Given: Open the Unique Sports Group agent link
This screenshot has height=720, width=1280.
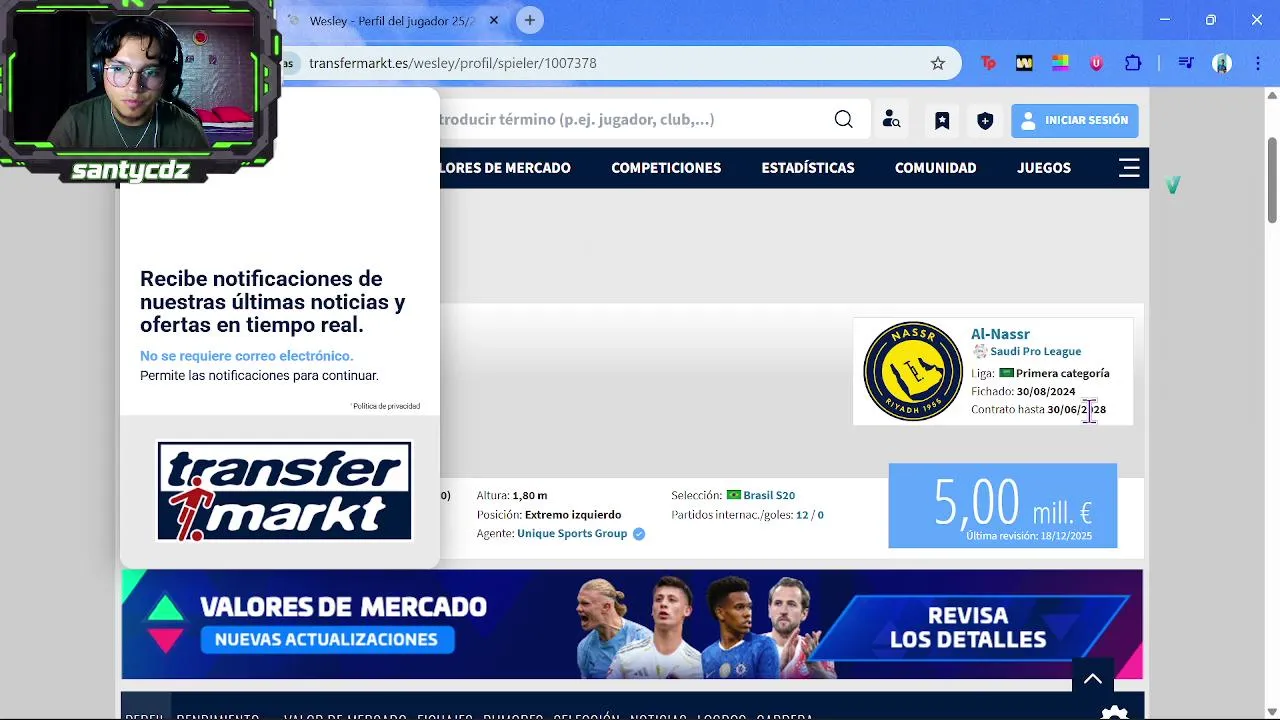Looking at the screenshot, I should tap(572, 534).
